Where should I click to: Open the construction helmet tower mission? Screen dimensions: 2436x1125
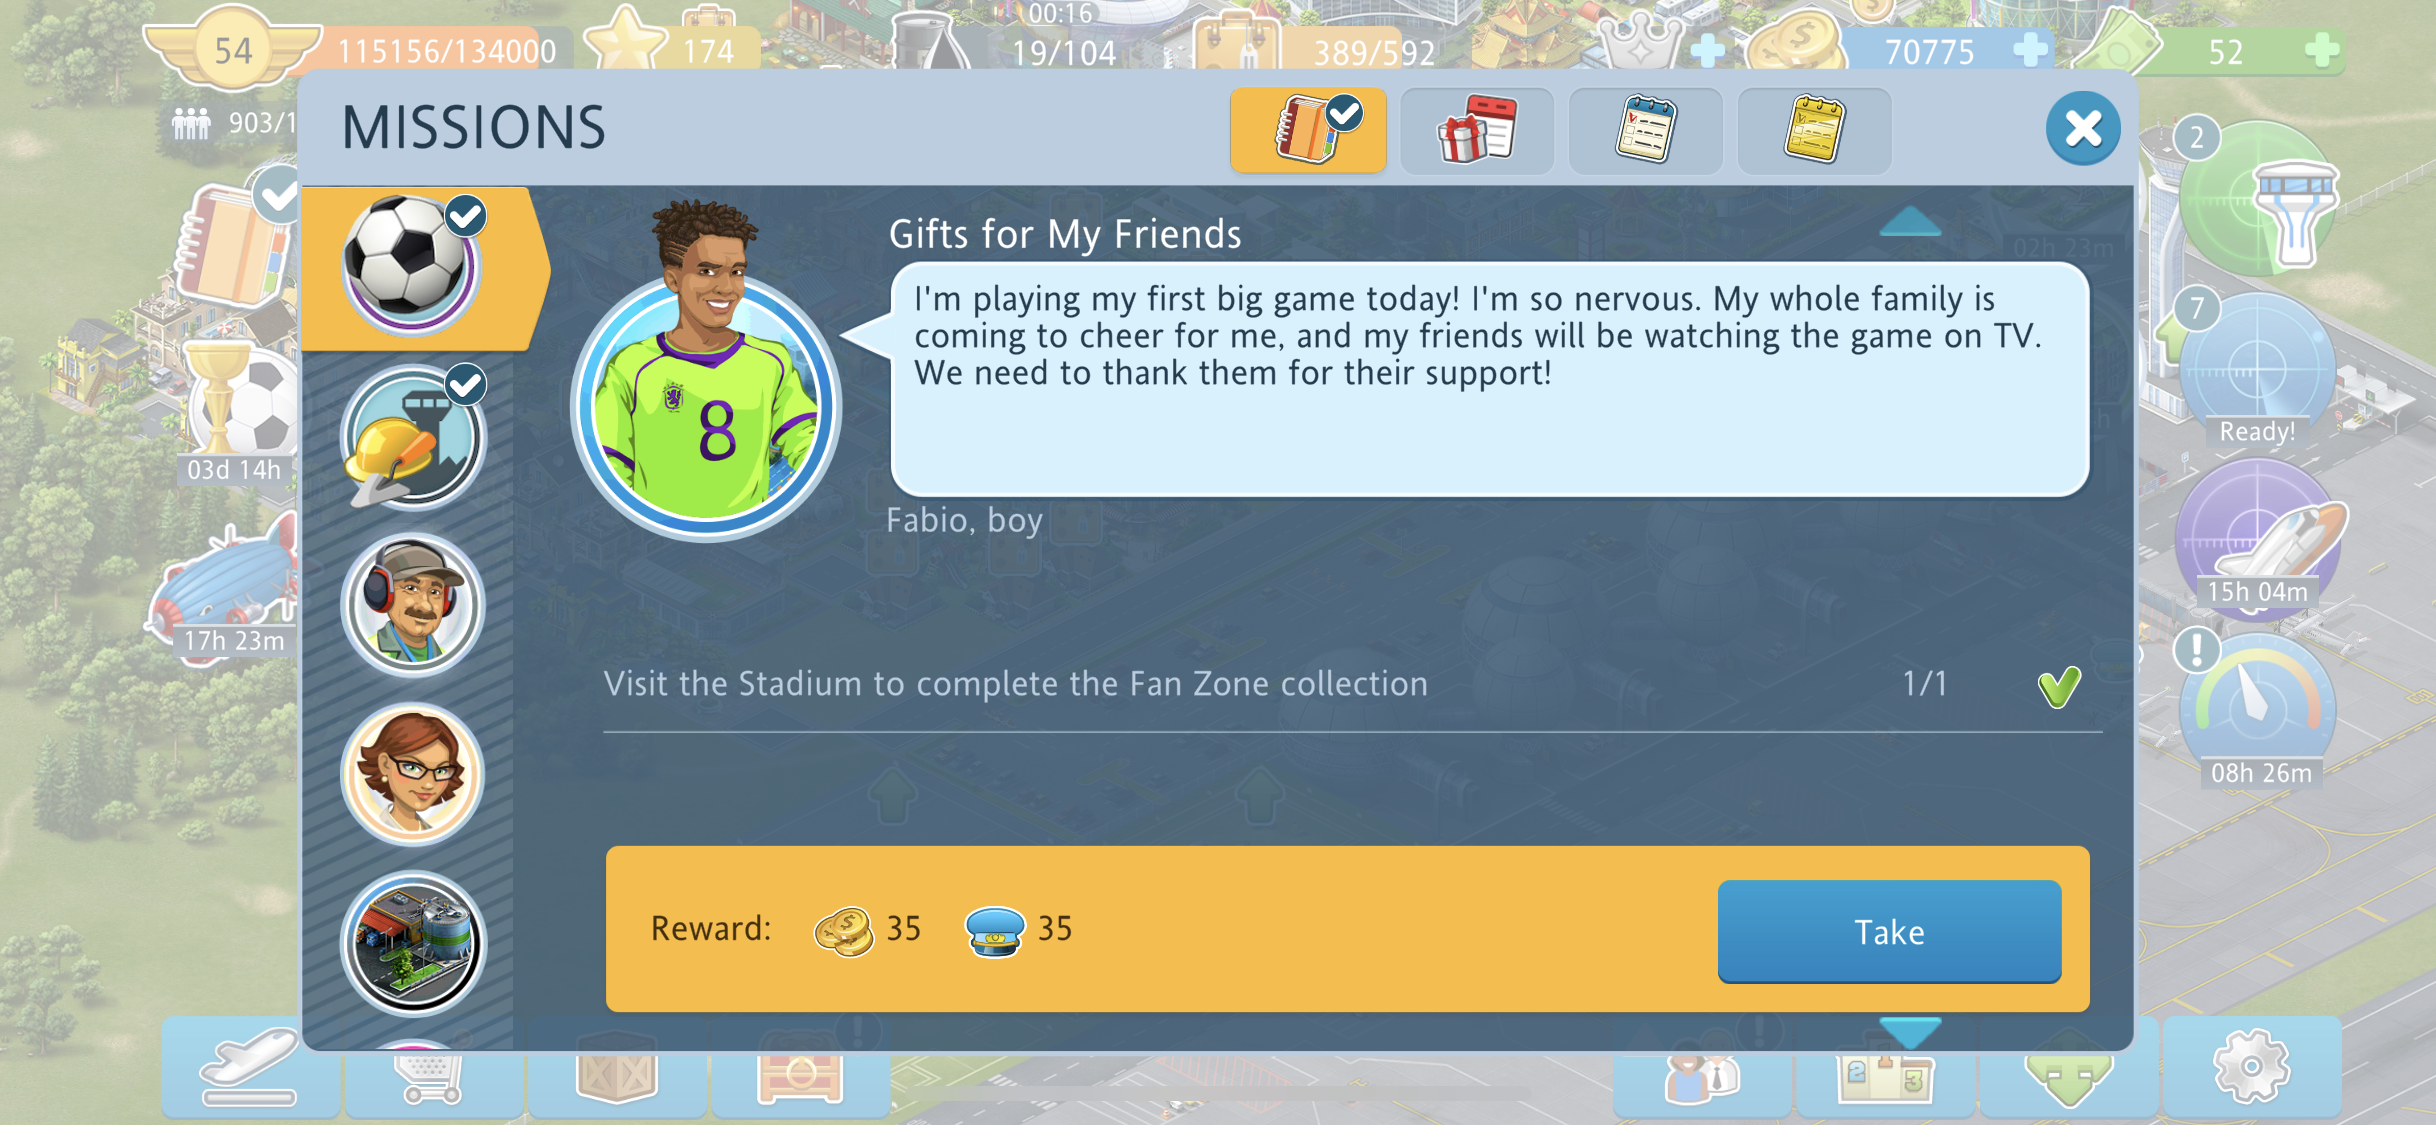point(414,436)
